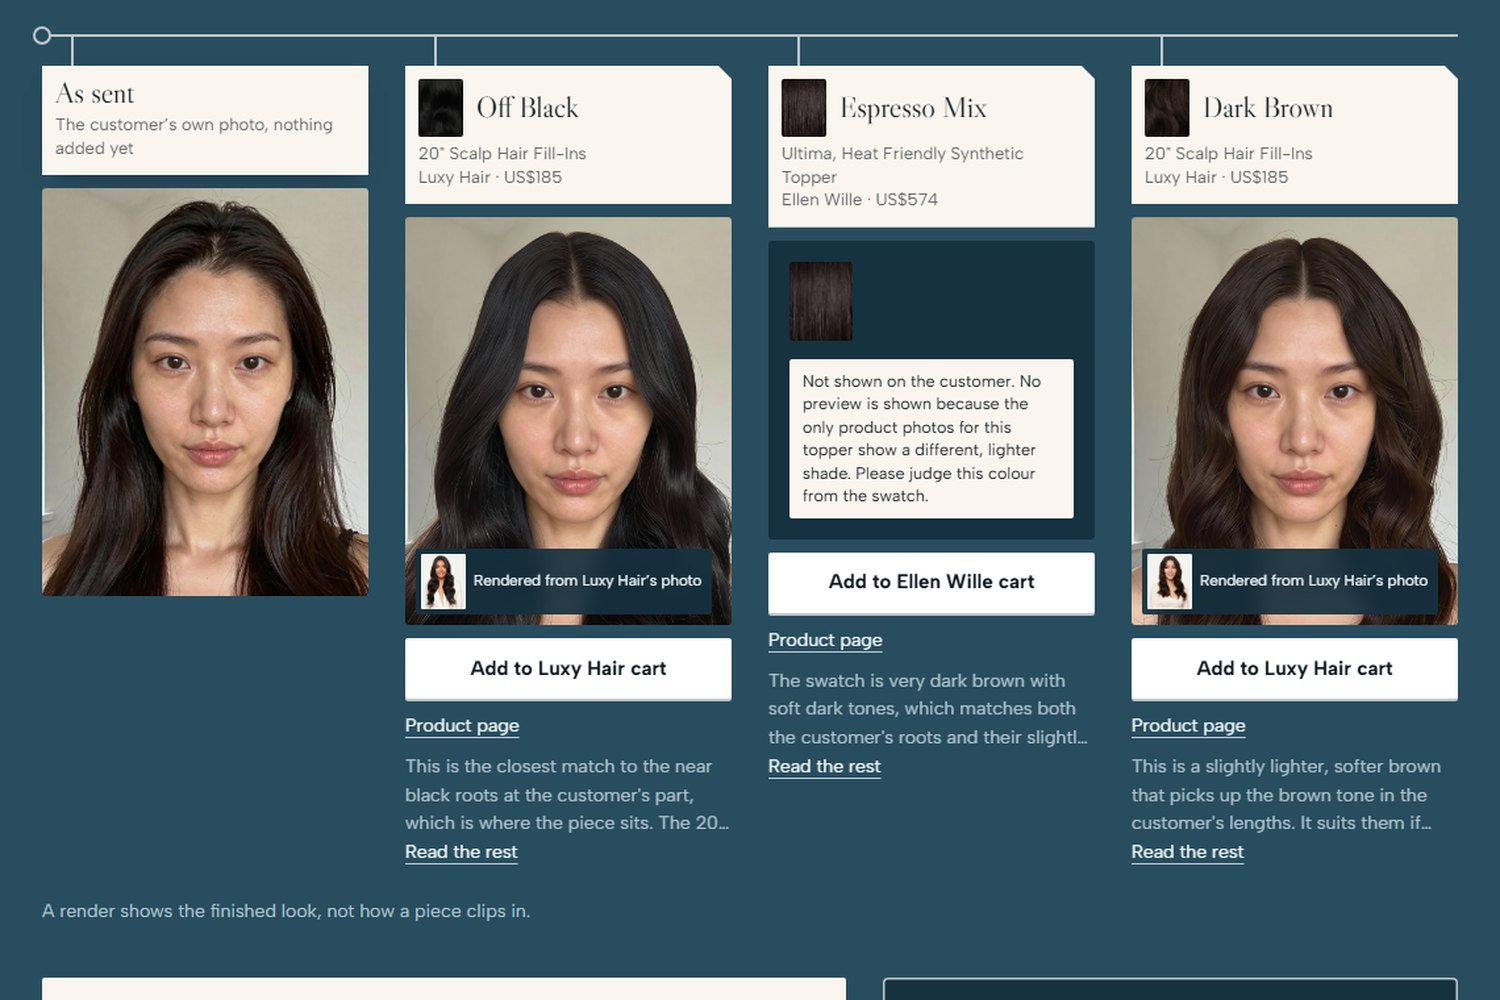1500x1000 pixels.
Task: Open the Off Black rendered preview photo
Action: pos(568,421)
